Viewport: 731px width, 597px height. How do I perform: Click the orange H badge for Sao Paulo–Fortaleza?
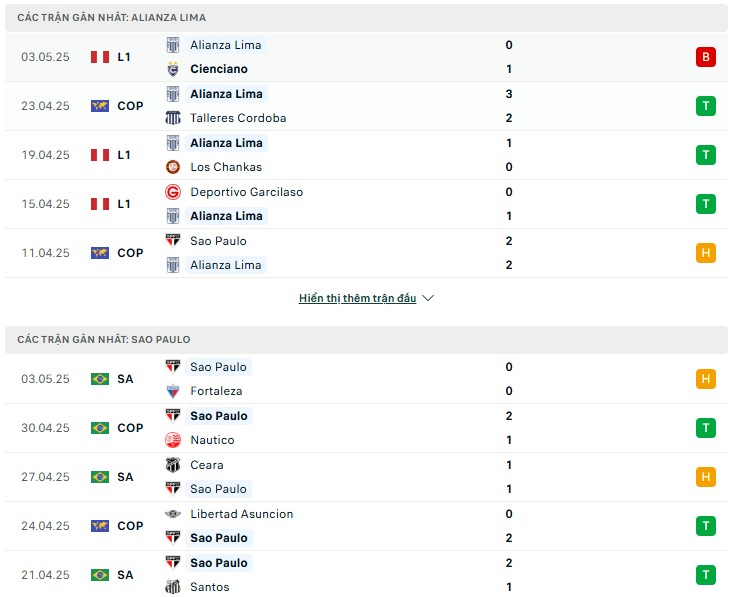point(705,379)
